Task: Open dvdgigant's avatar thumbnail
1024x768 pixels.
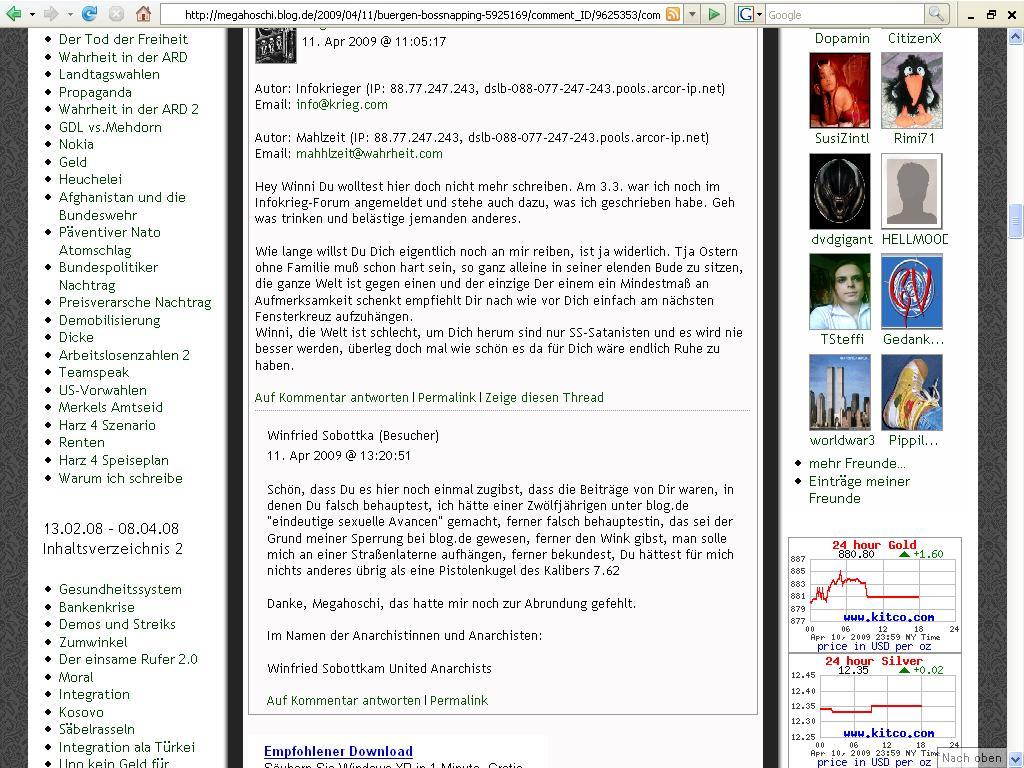Action: [839, 191]
